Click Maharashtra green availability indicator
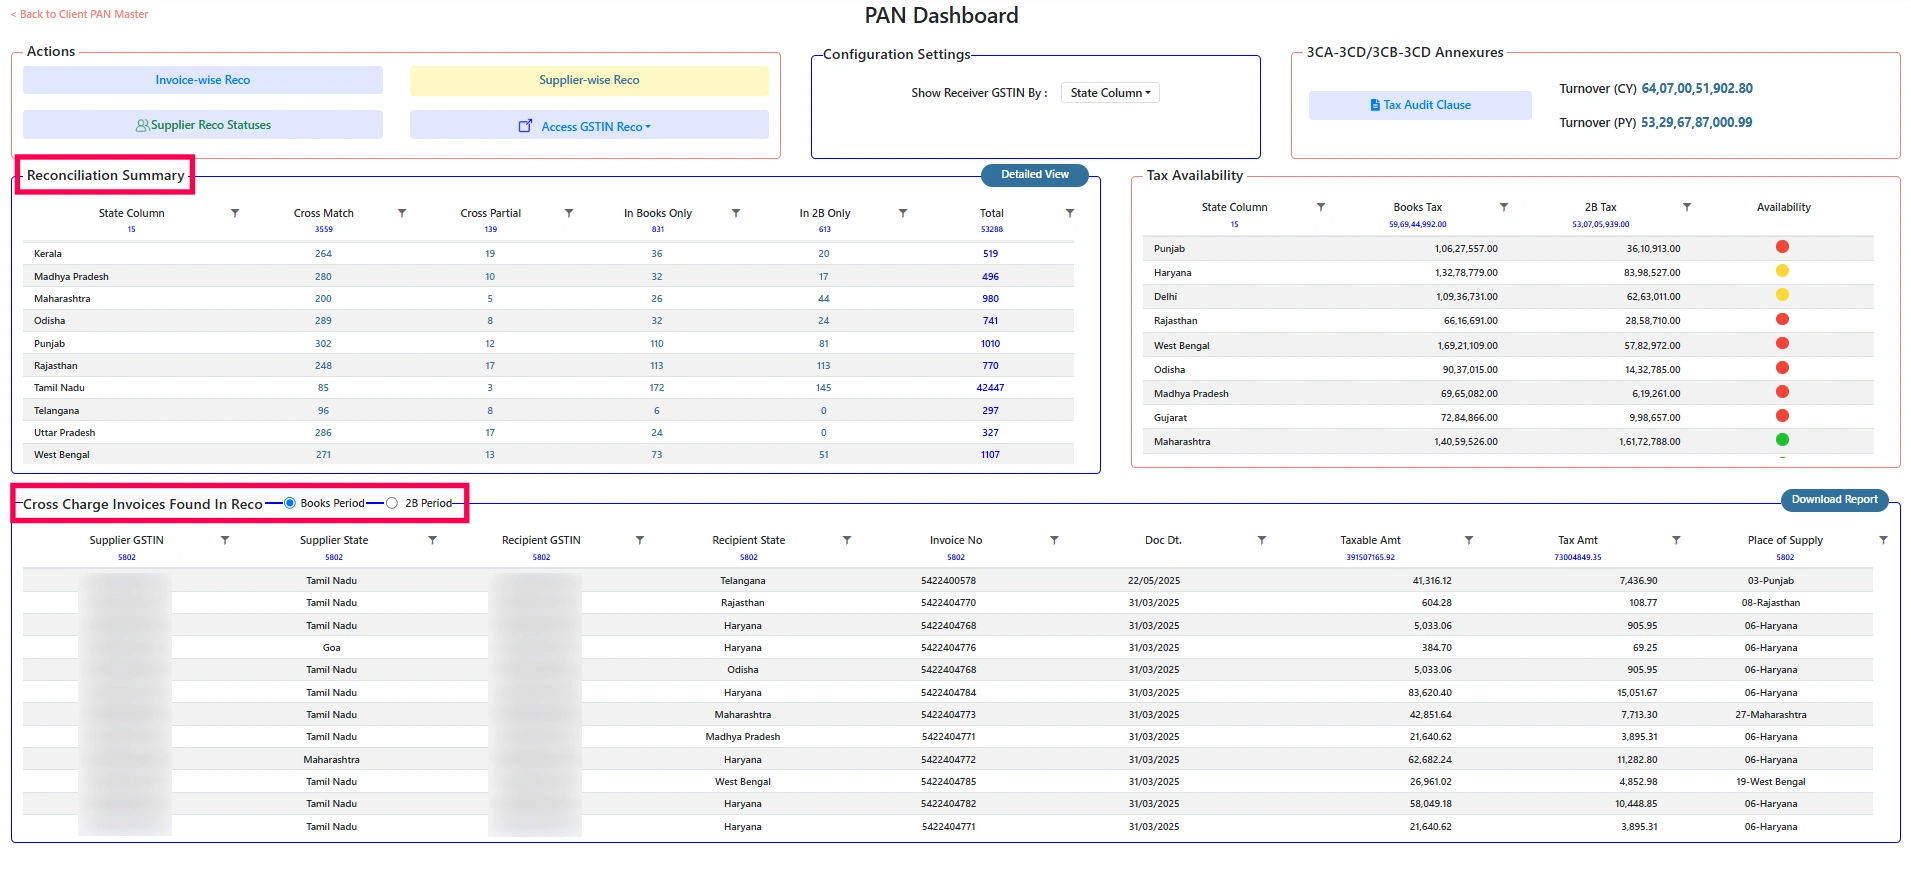This screenshot has width=1911, height=873. 1782,440
